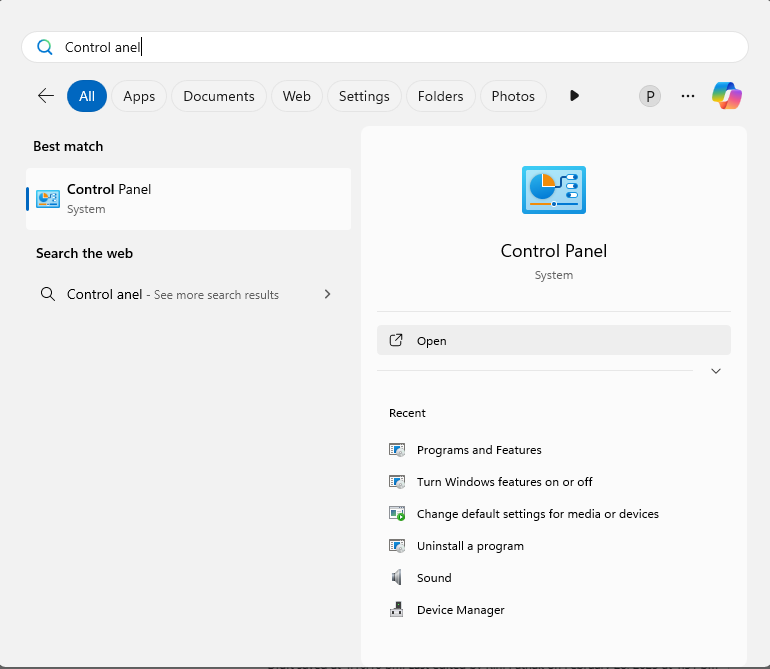Screen dimensions: 770x669
Task: Filter results by Photos
Action: tap(513, 96)
